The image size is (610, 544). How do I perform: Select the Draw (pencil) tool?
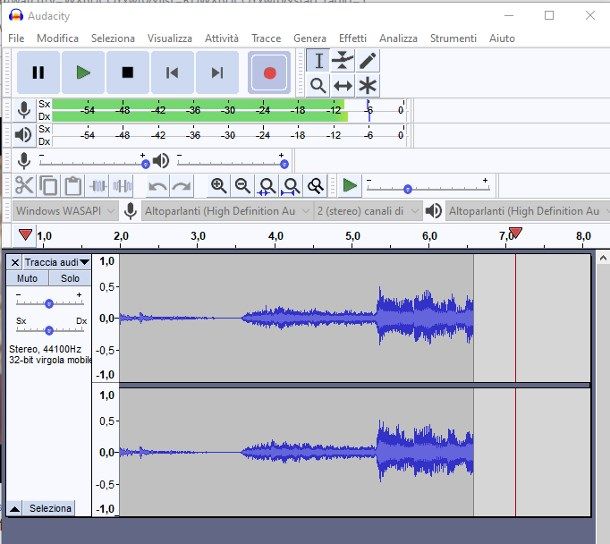tap(367, 60)
